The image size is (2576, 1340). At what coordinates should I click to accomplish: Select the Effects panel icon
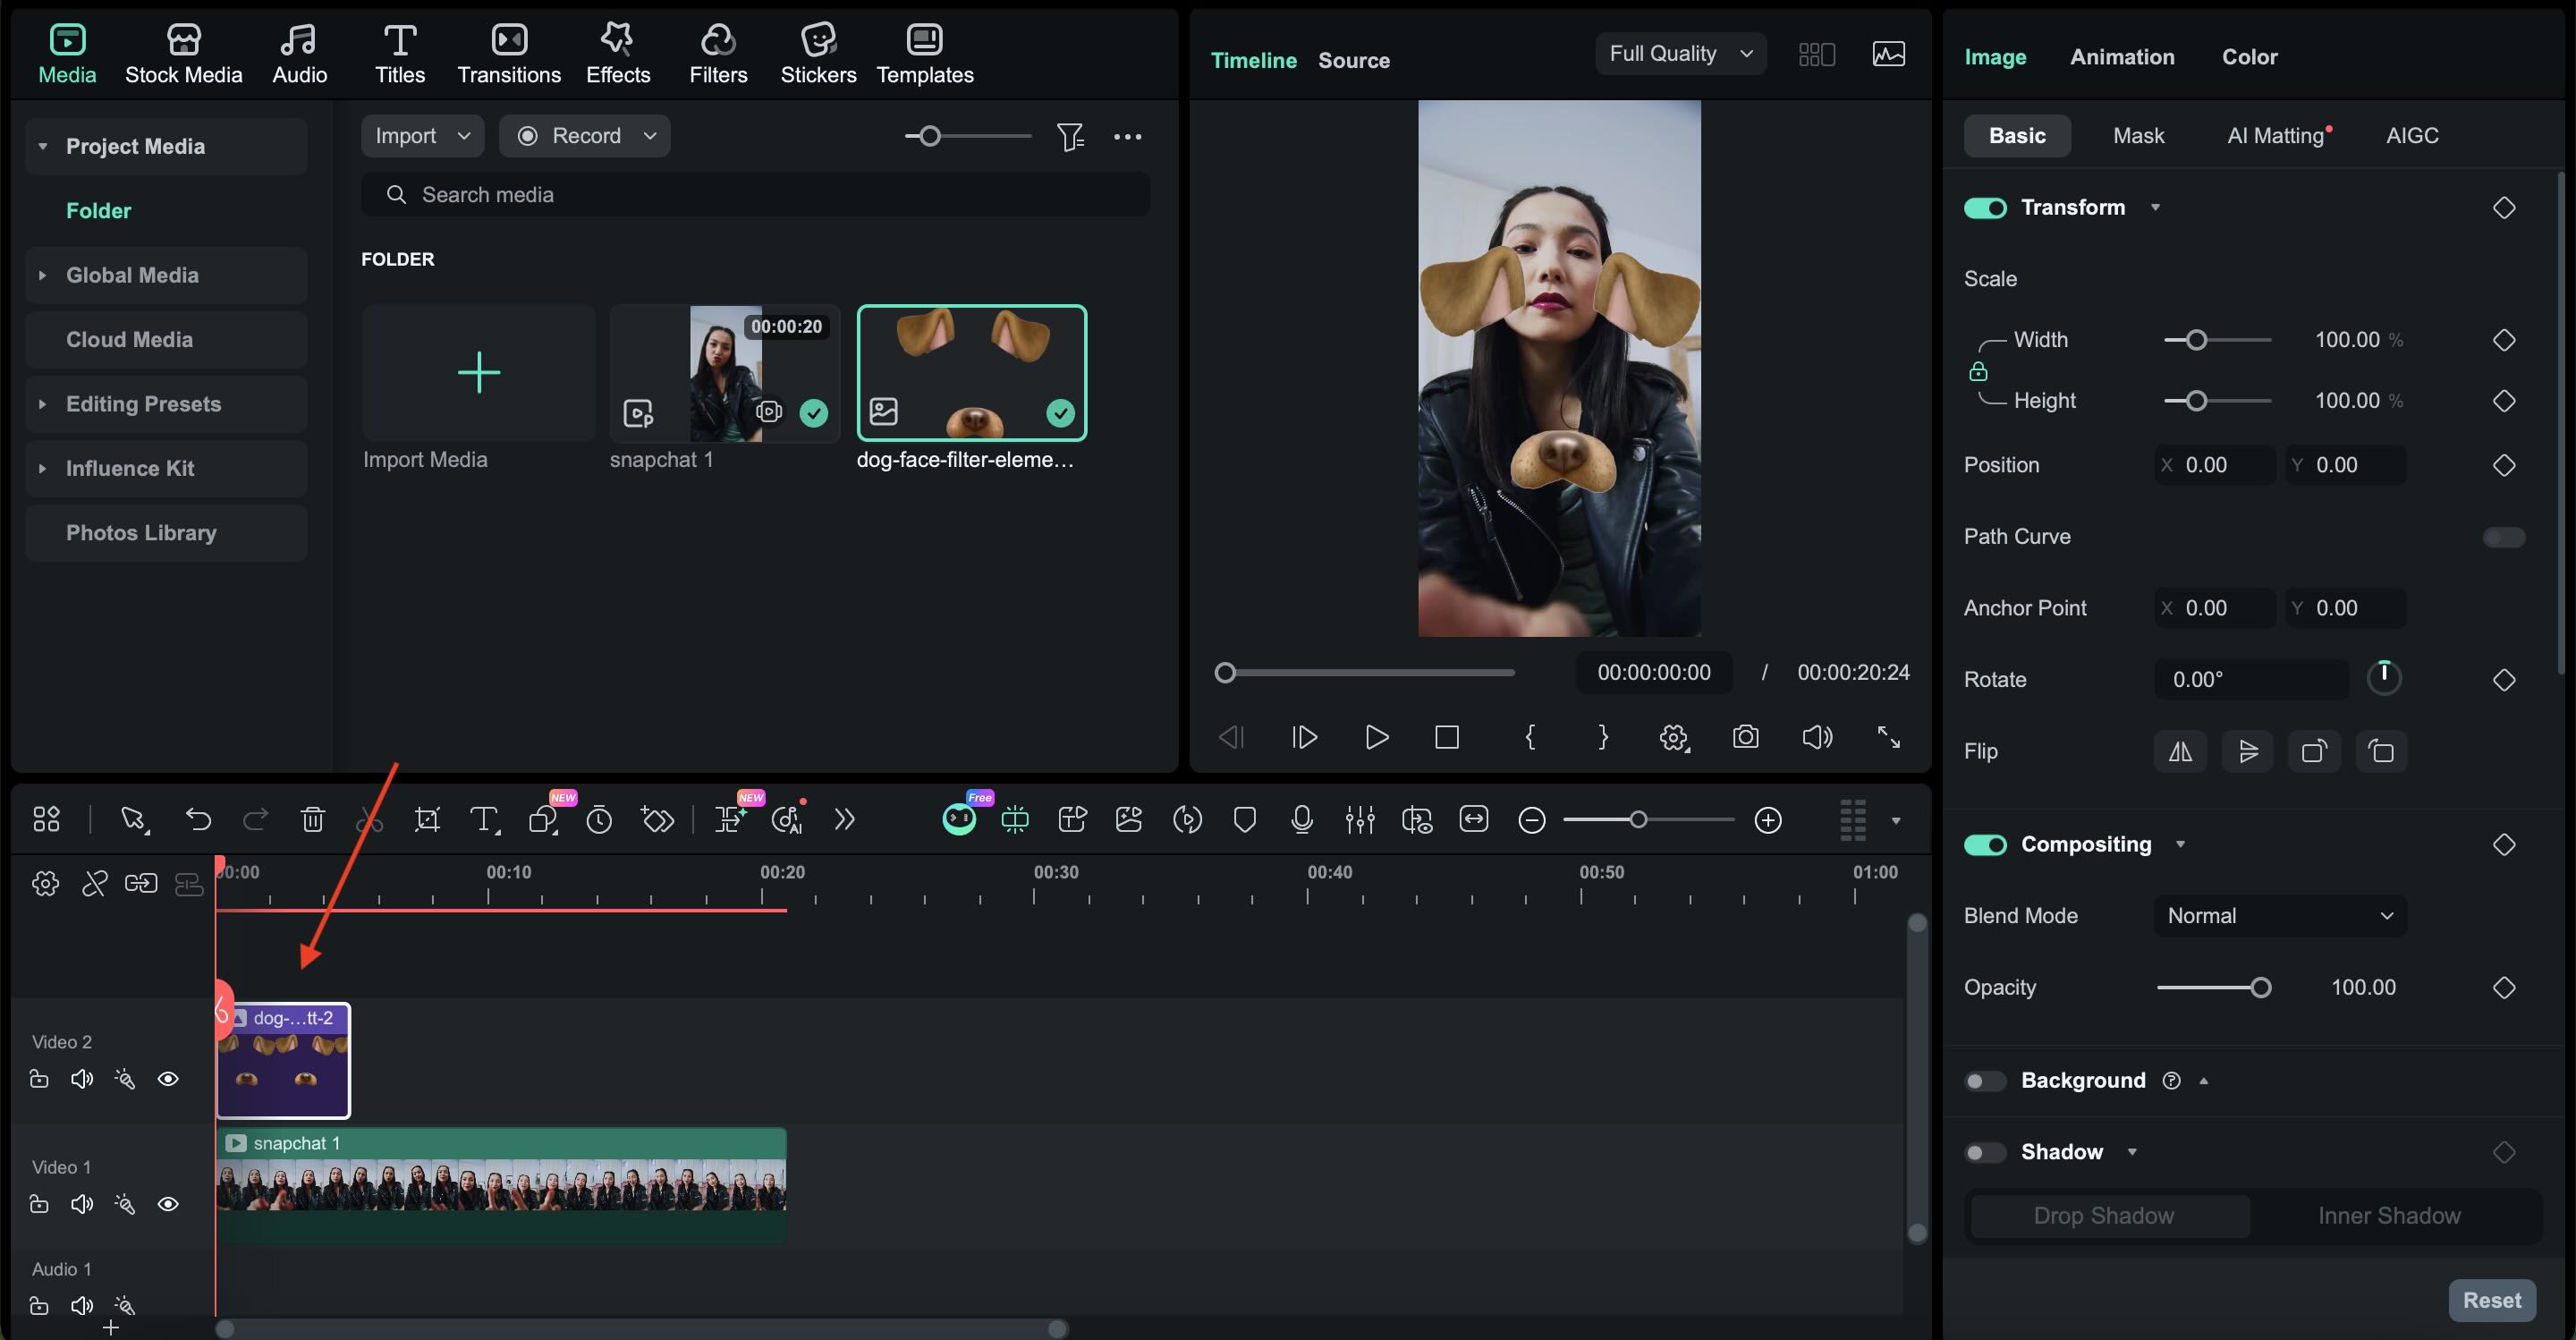[x=617, y=52]
